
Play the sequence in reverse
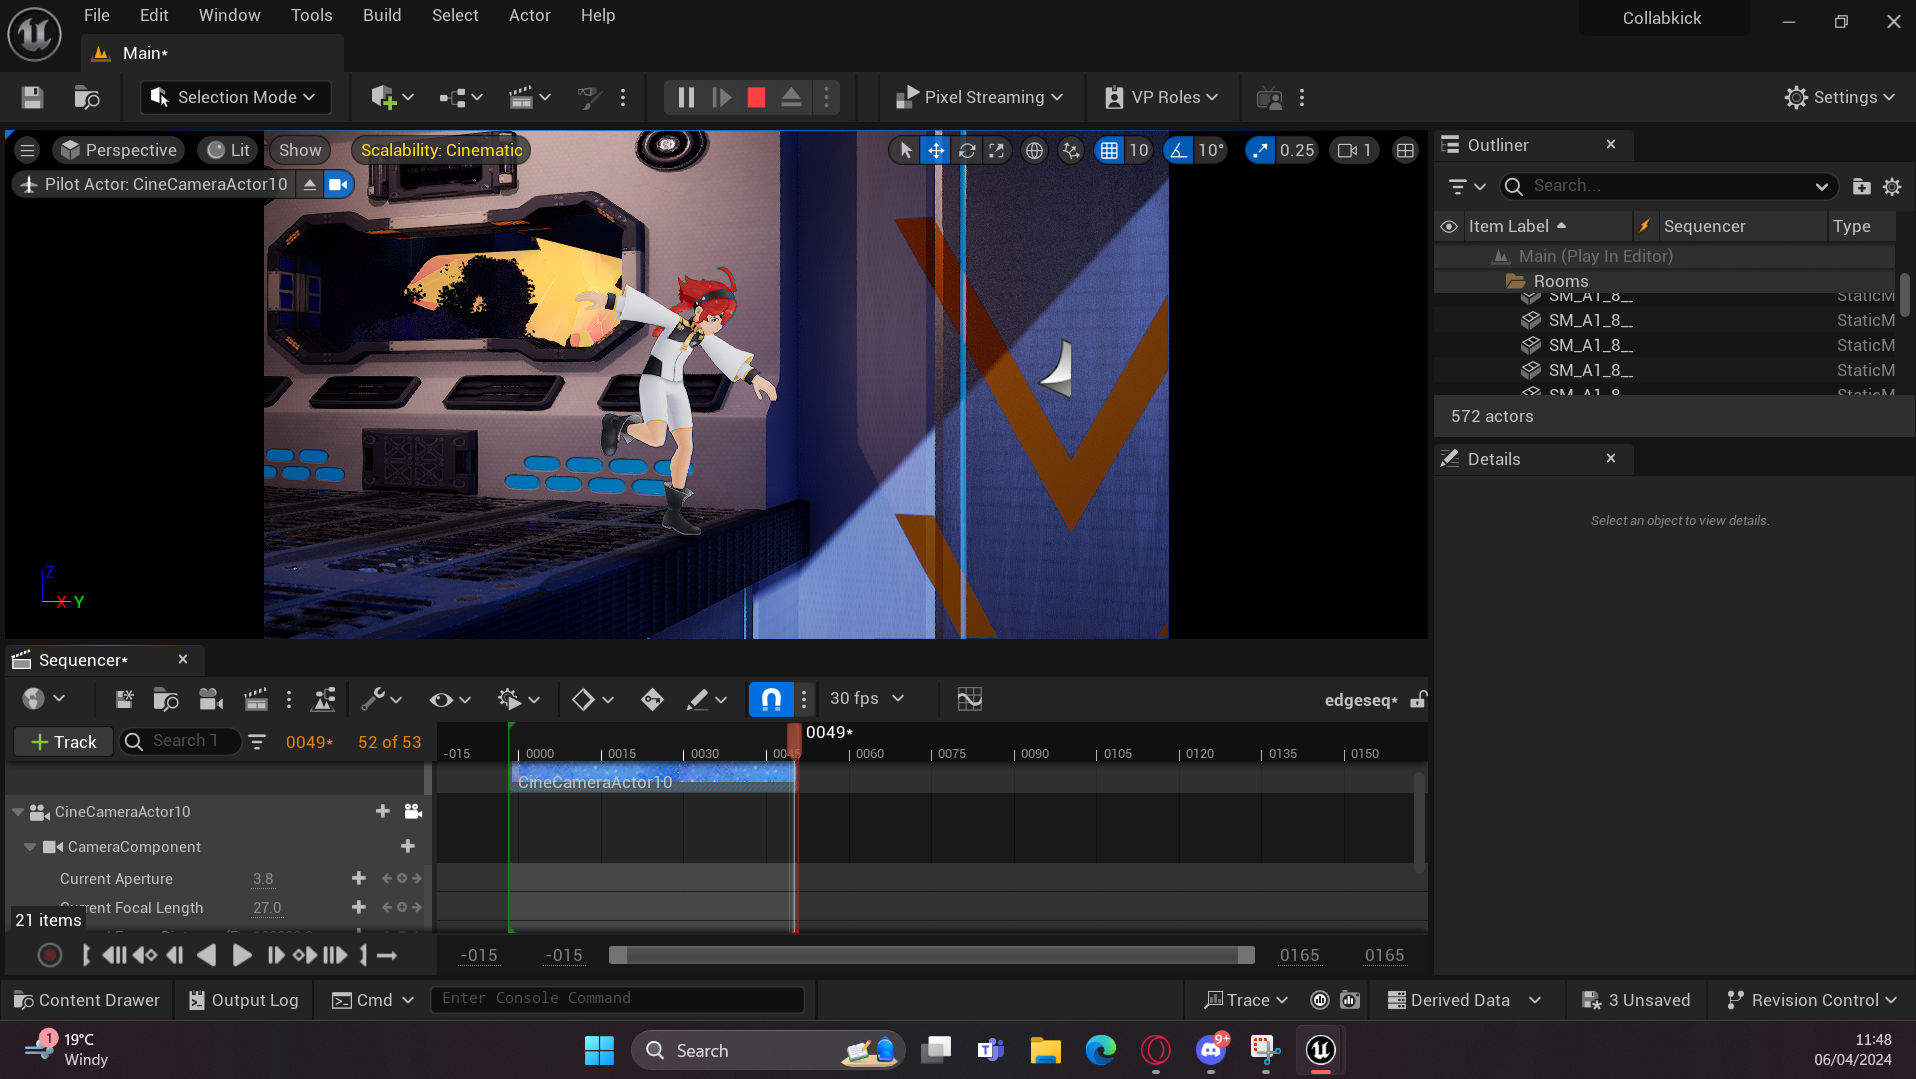207,956
